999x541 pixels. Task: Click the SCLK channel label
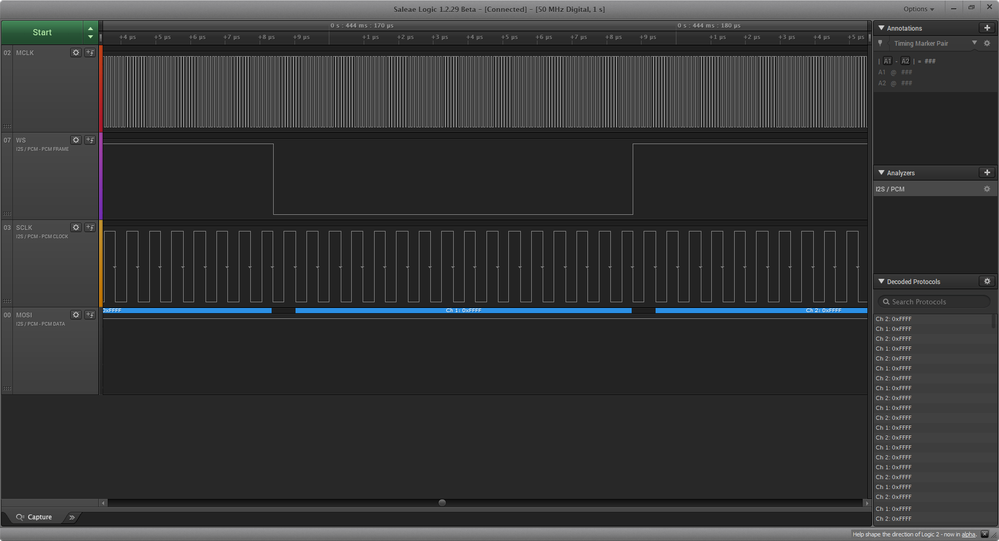point(24,227)
